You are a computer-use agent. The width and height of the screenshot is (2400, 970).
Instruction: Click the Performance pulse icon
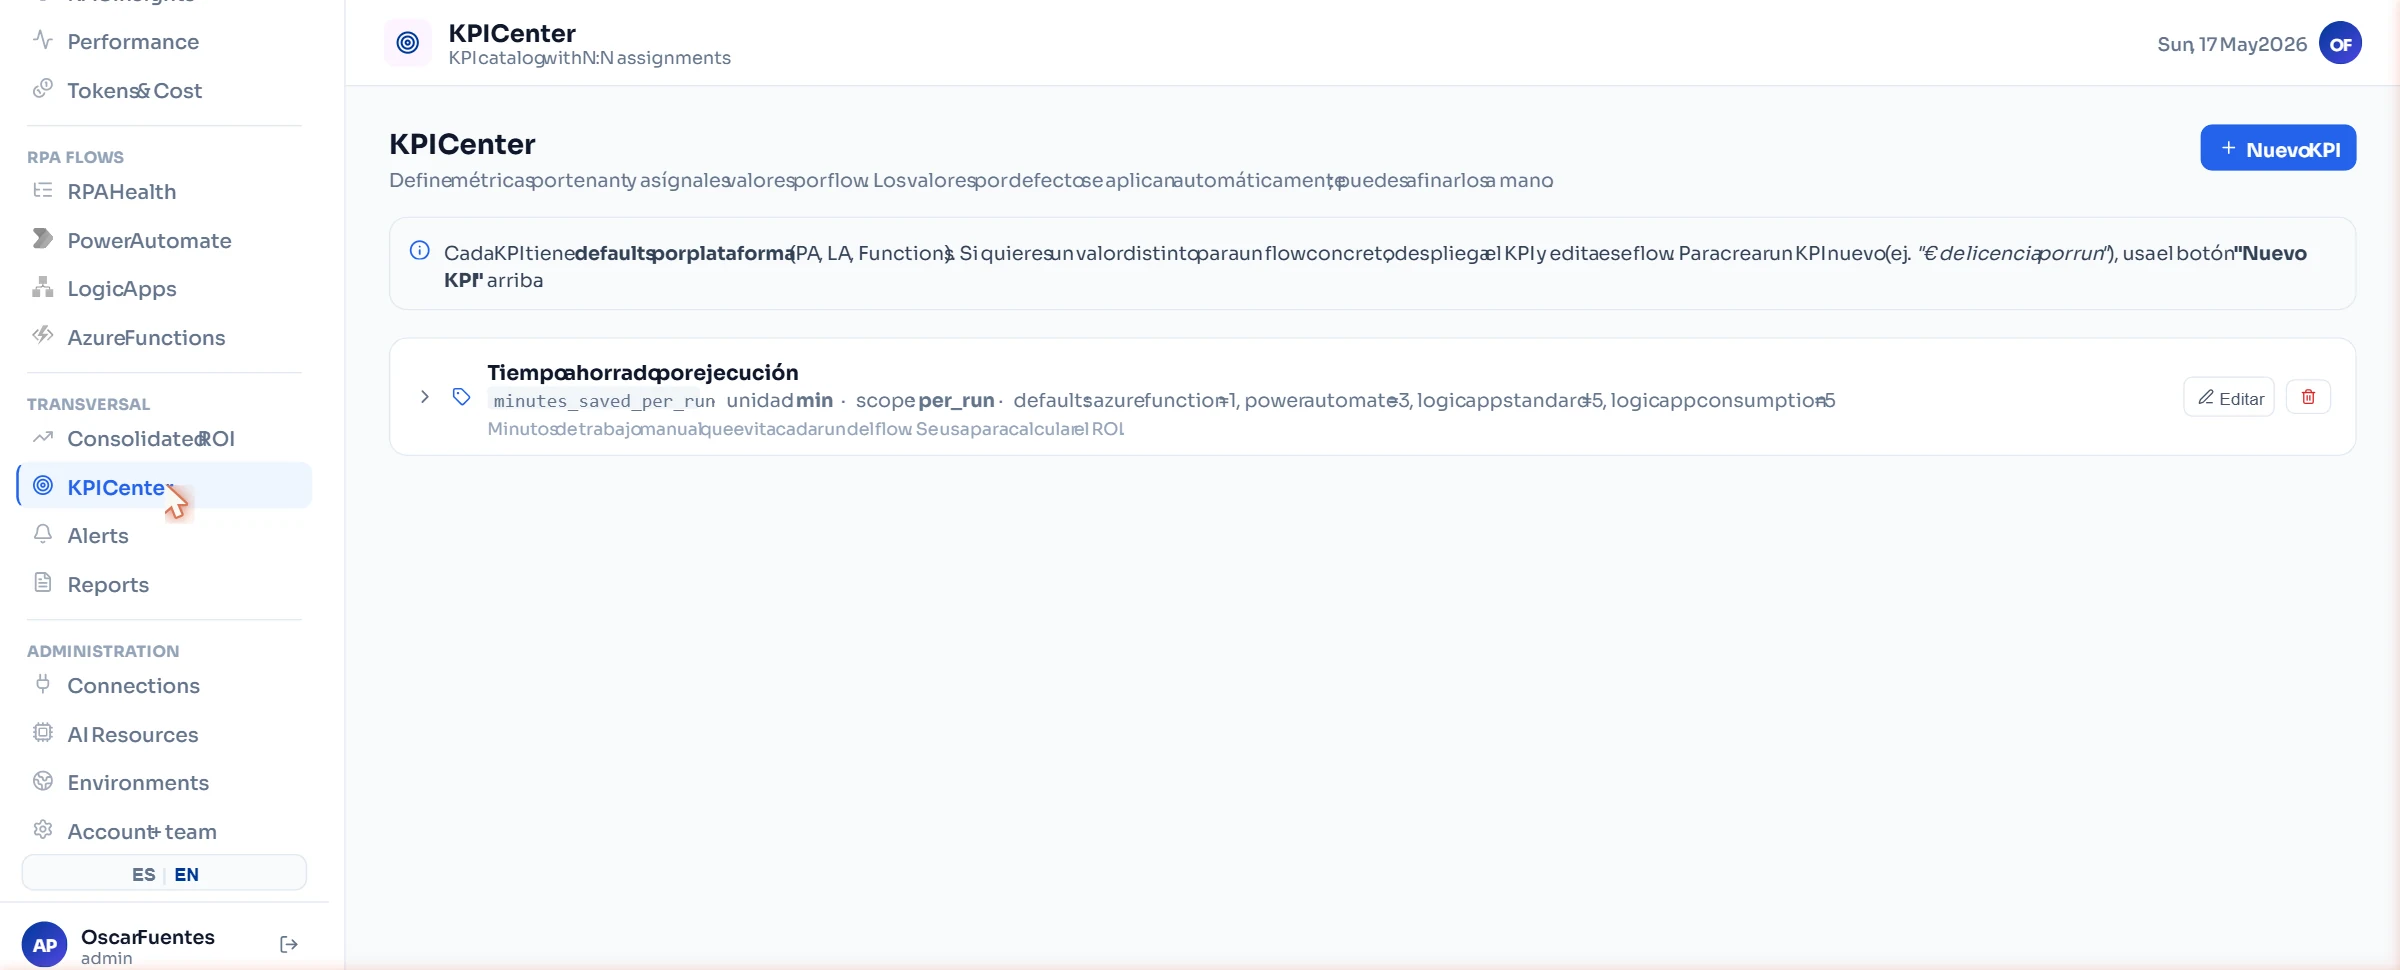point(42,40)
